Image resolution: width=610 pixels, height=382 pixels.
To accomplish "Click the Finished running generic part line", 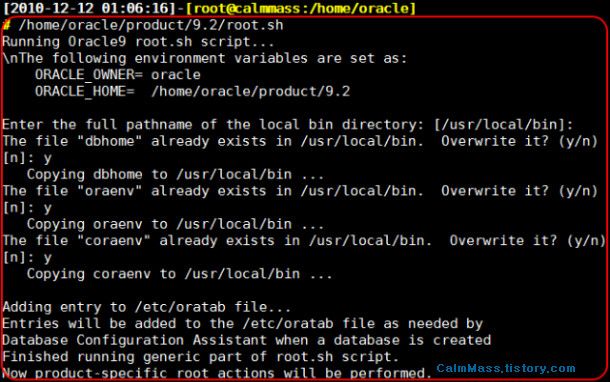I will tap(201, 357).
